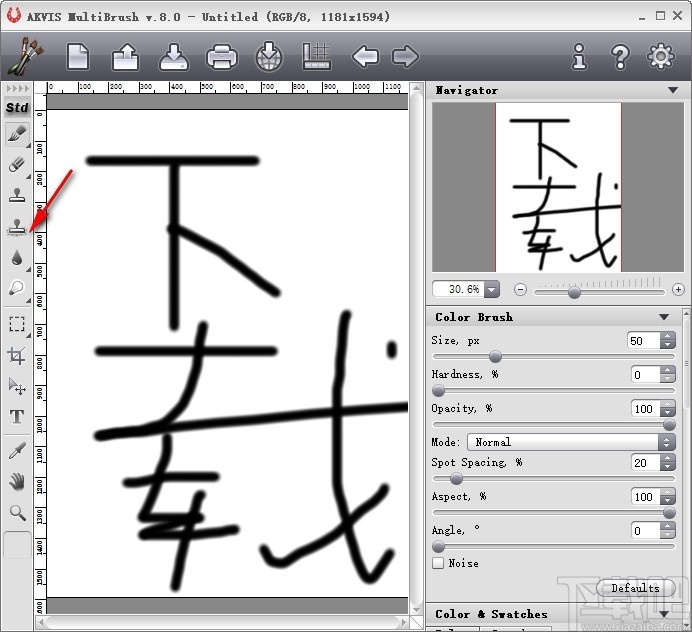Expand the Color & Swatches panel arrow
Viewport: 692px width, 632px height.
click(664, 614)
